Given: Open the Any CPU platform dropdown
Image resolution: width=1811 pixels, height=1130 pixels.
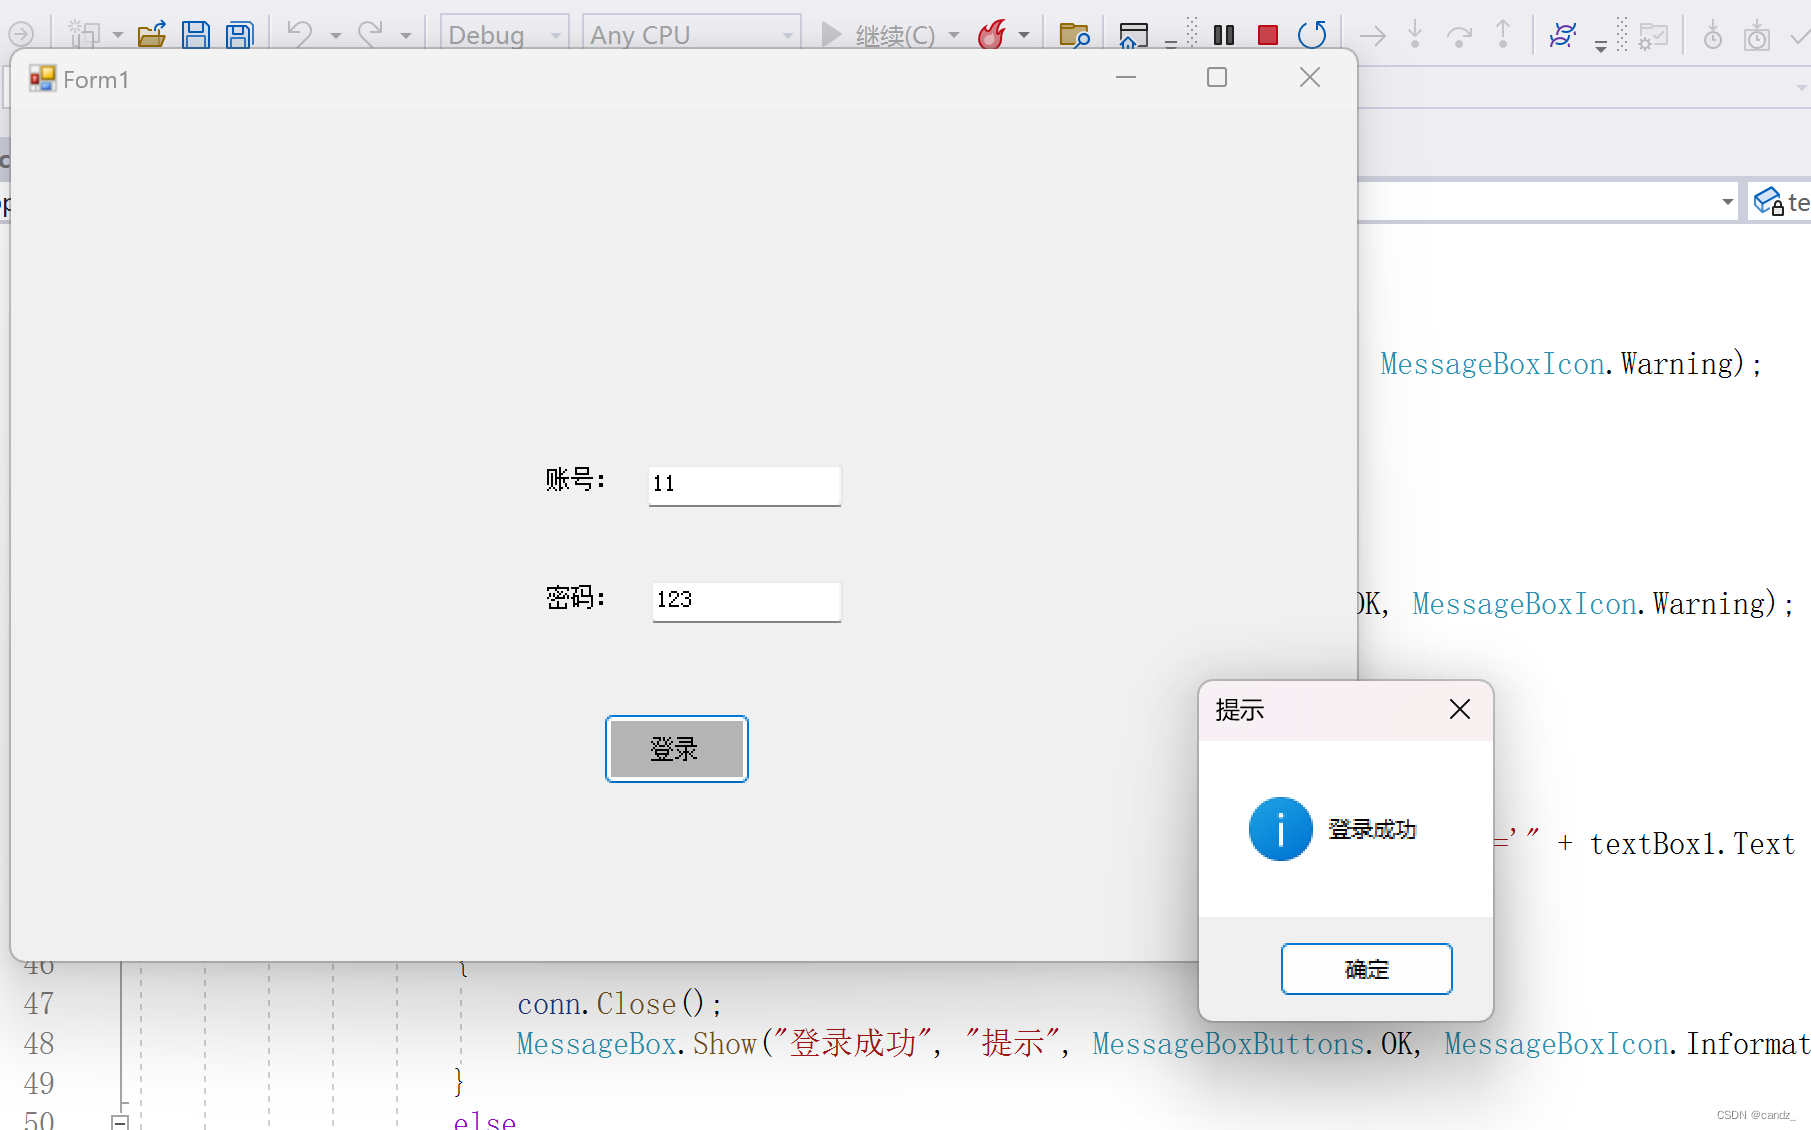Looking at the screenshot, I should click(x=787, y=33).
